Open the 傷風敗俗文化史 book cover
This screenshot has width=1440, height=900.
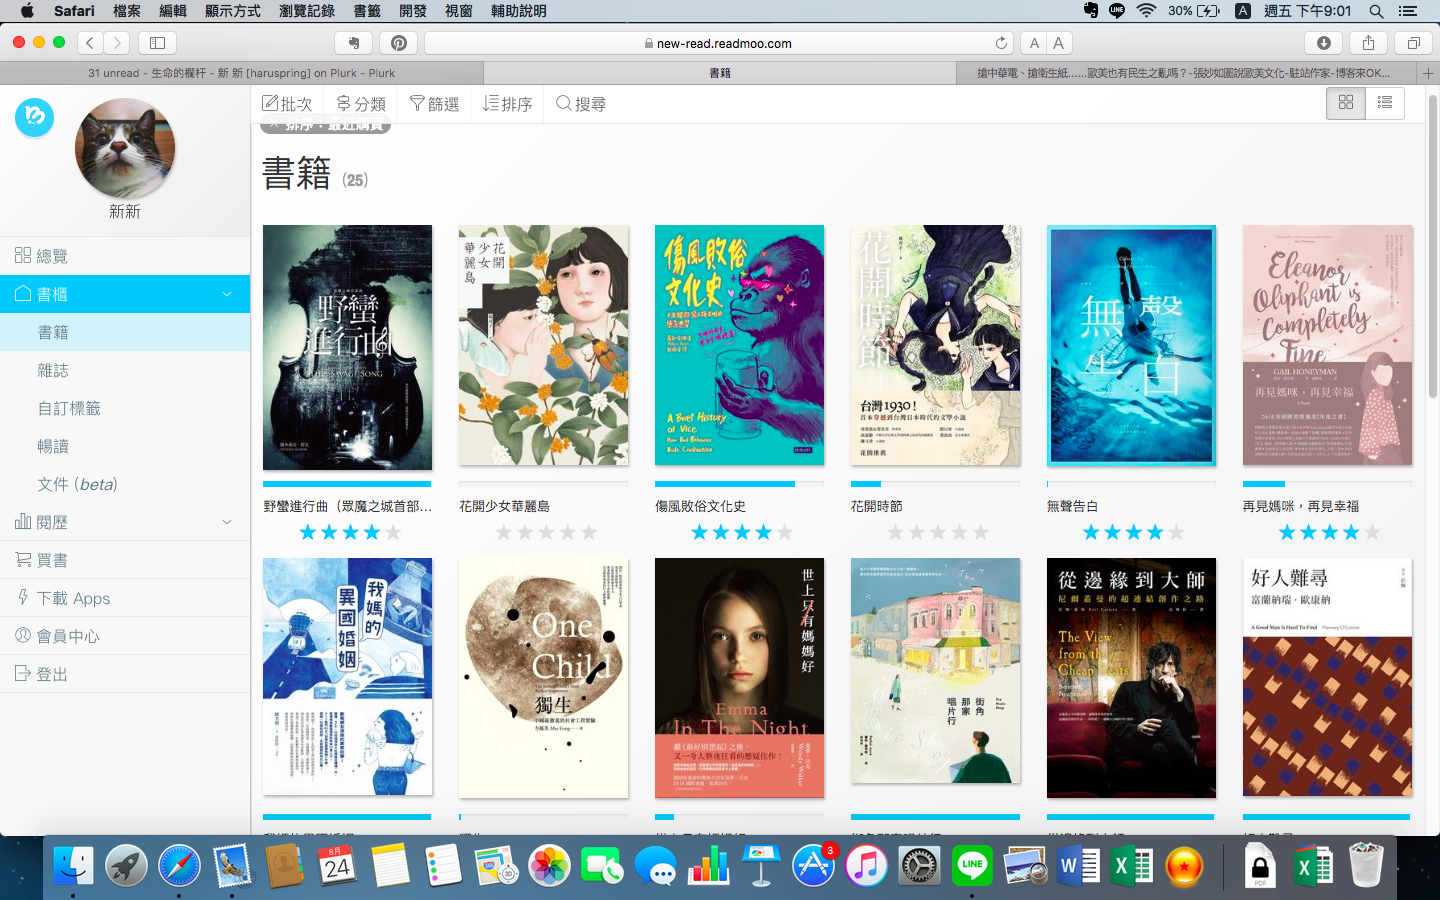tap(739, 345)
